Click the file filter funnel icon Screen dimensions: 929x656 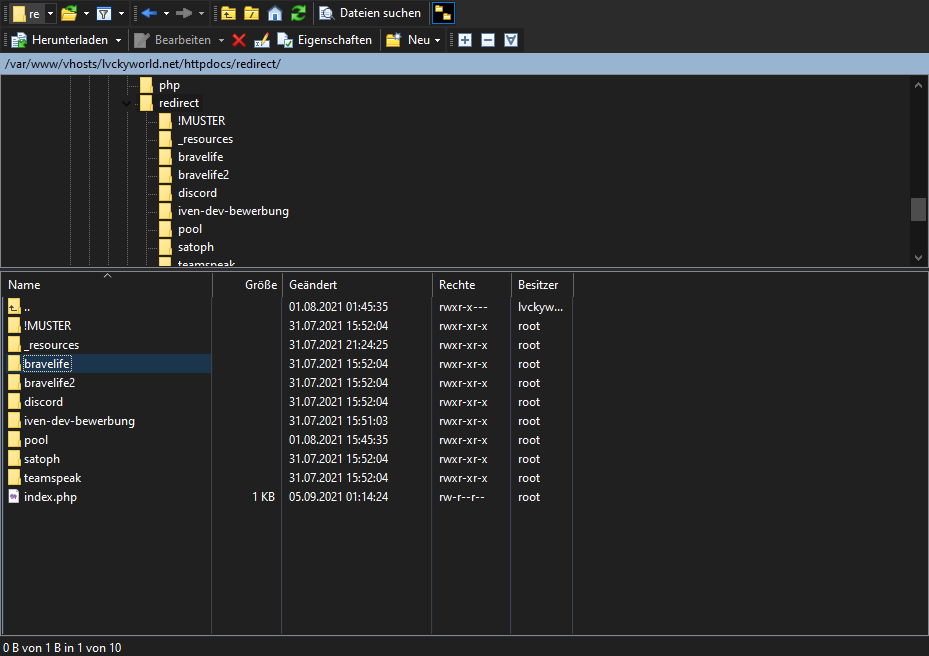pos(104,13)
